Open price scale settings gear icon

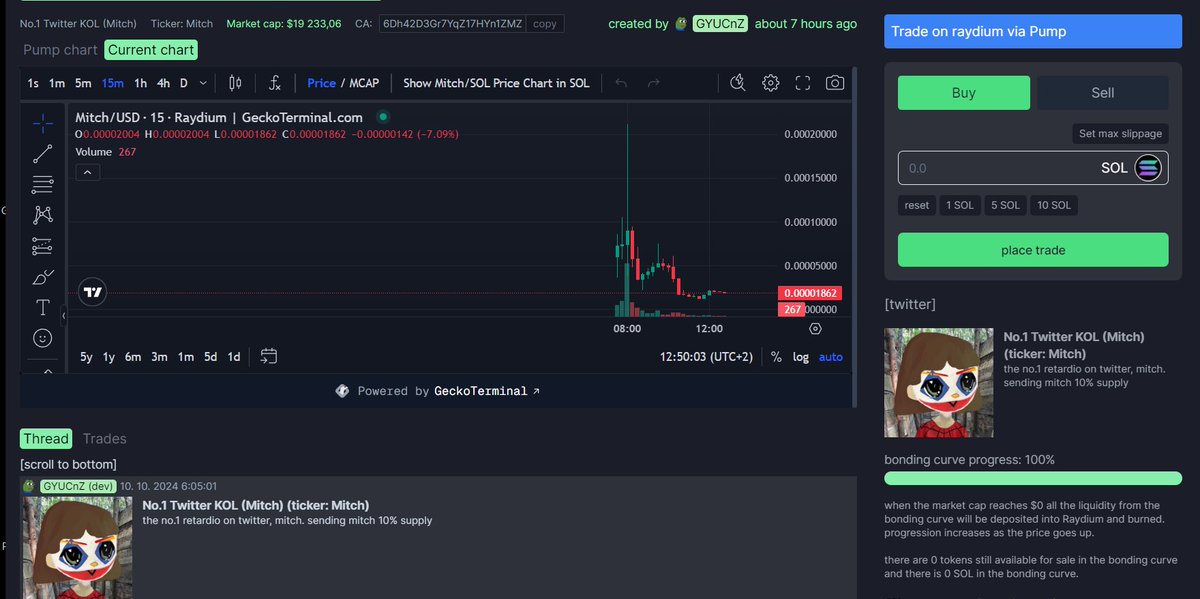(815, 328)
